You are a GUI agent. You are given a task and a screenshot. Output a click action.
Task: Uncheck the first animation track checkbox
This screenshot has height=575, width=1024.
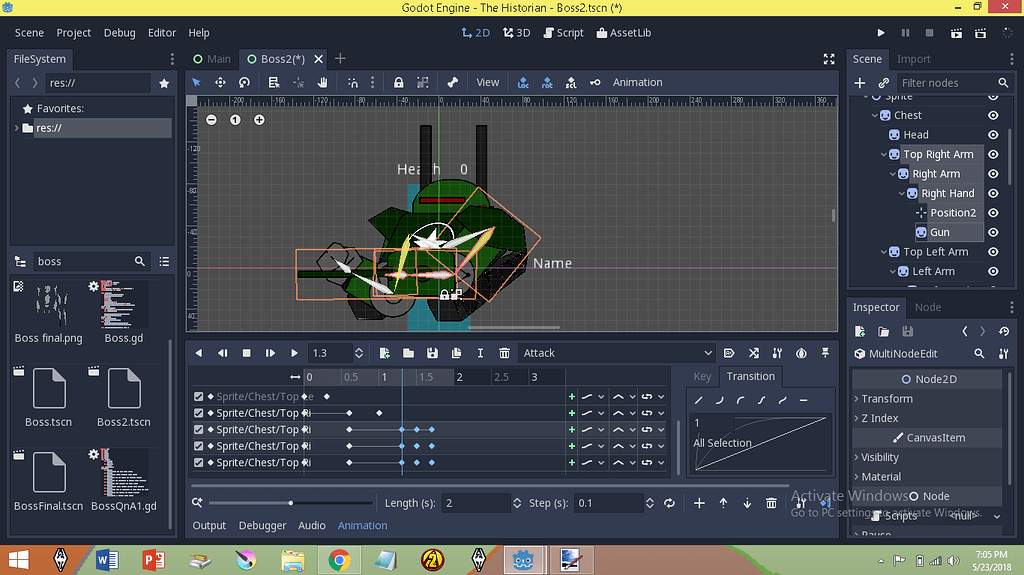coord(198,397)
